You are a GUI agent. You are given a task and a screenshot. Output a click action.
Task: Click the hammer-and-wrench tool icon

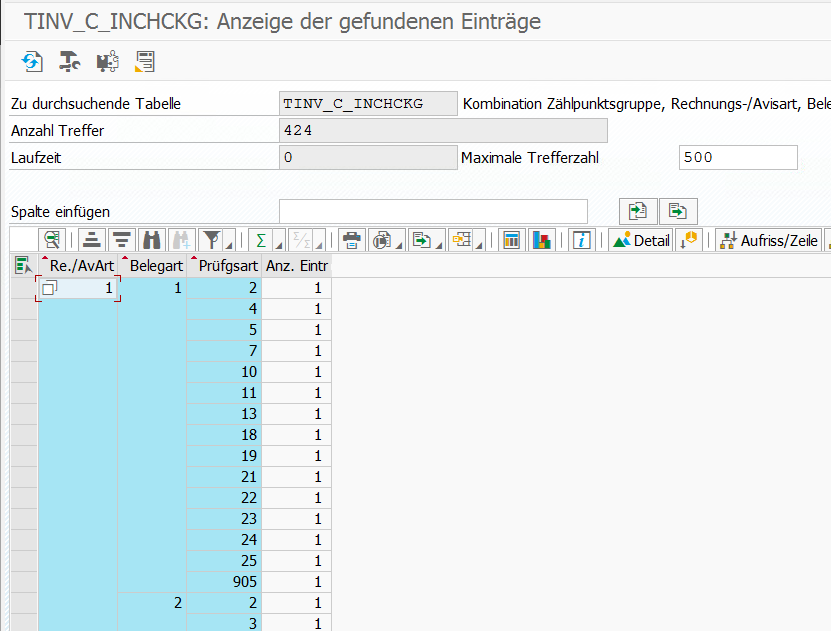pyautogui.click(x=69, y=62)
